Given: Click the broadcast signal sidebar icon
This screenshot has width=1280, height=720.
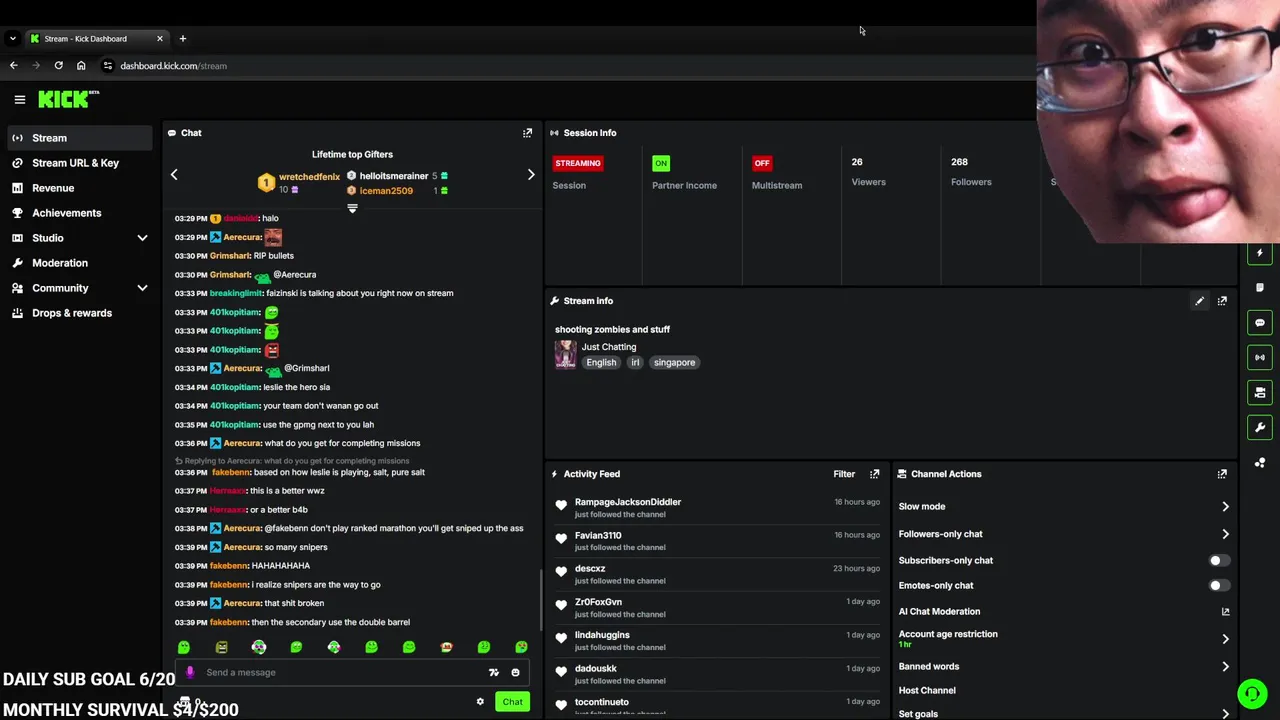Looking at the screenshot, I should click(x=1260, y=357).
